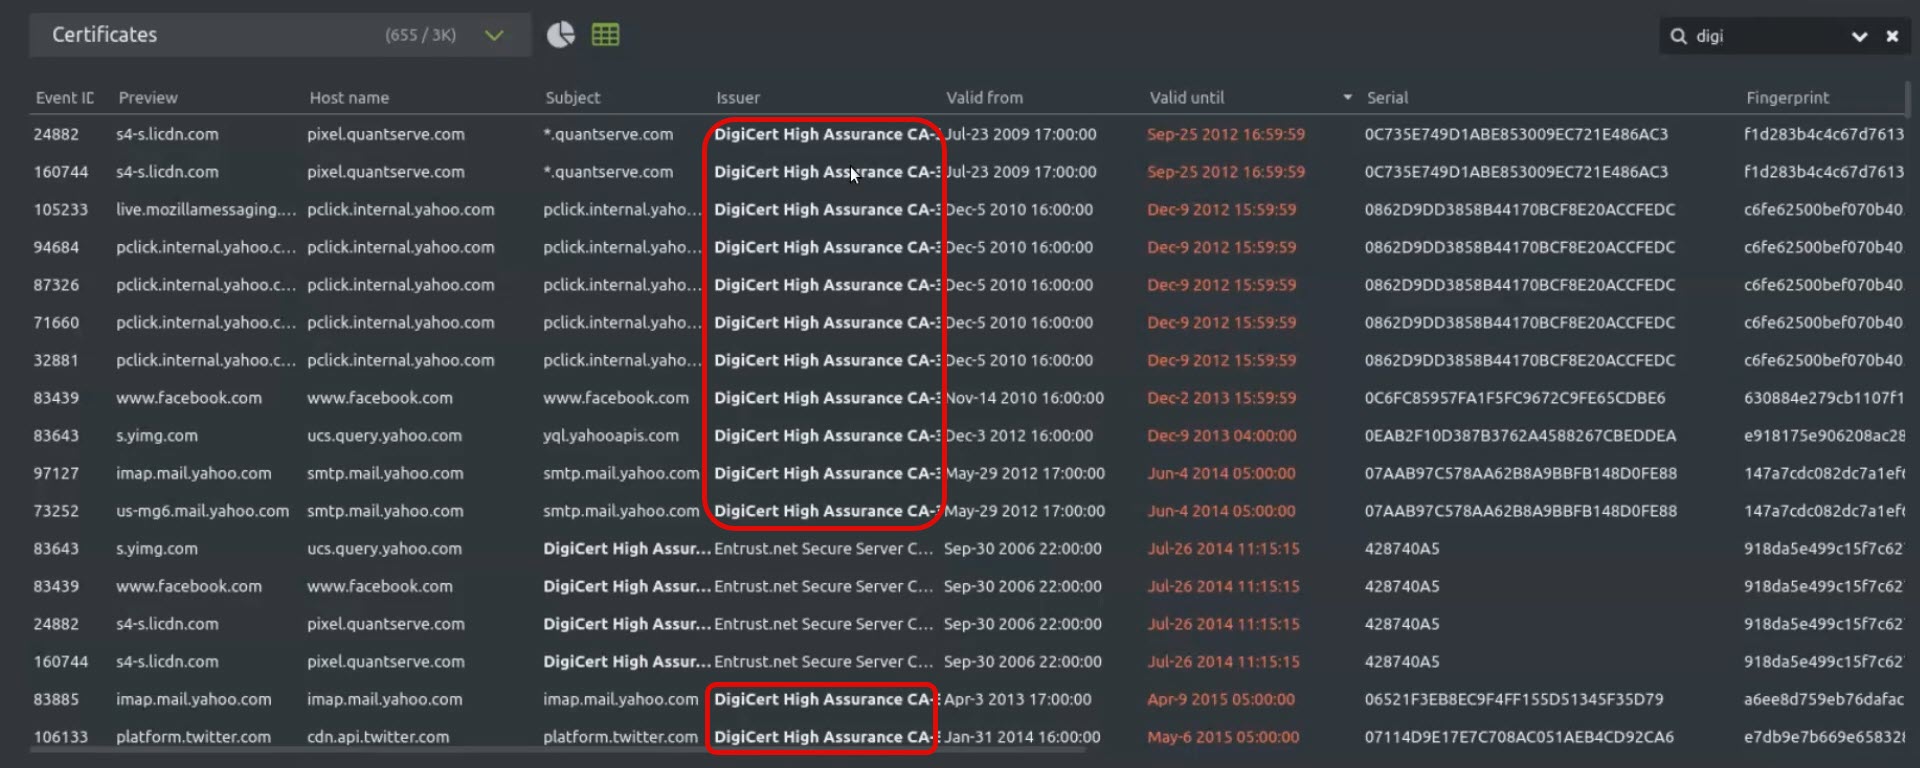
Task: Use the vertical scrollbar at right edge
Action: [x=1908, y=100]
